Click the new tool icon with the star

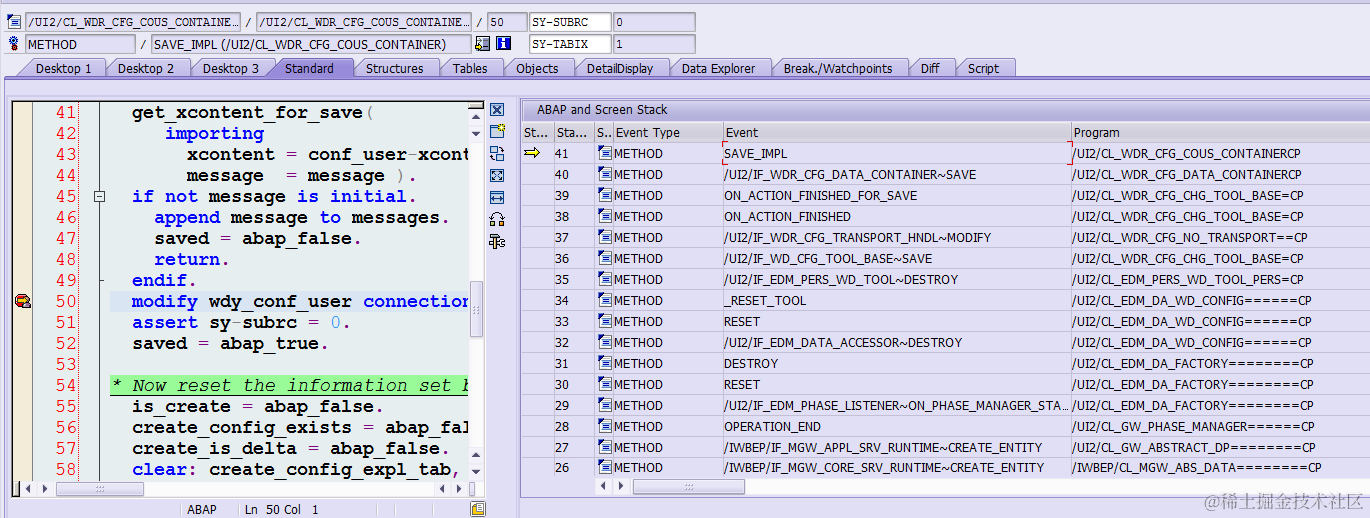(497, 132)
